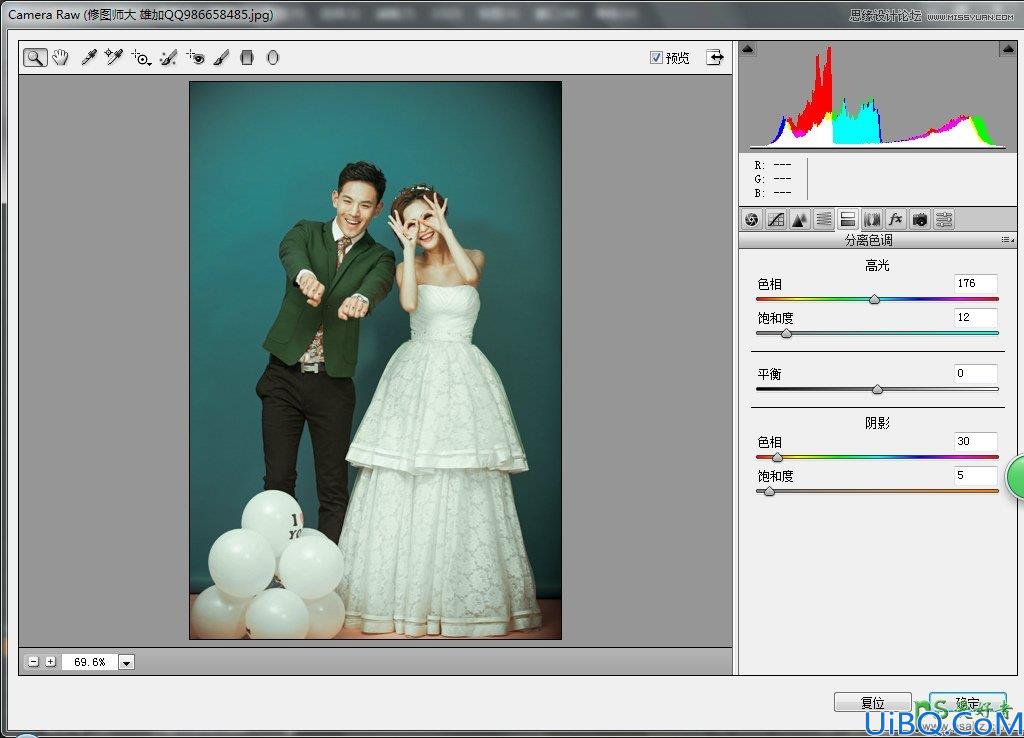Image resolution: width=1024 pixels, height=738 pixels.
Task: Click the zoom in plus button
Action: [x=50, y=662]
